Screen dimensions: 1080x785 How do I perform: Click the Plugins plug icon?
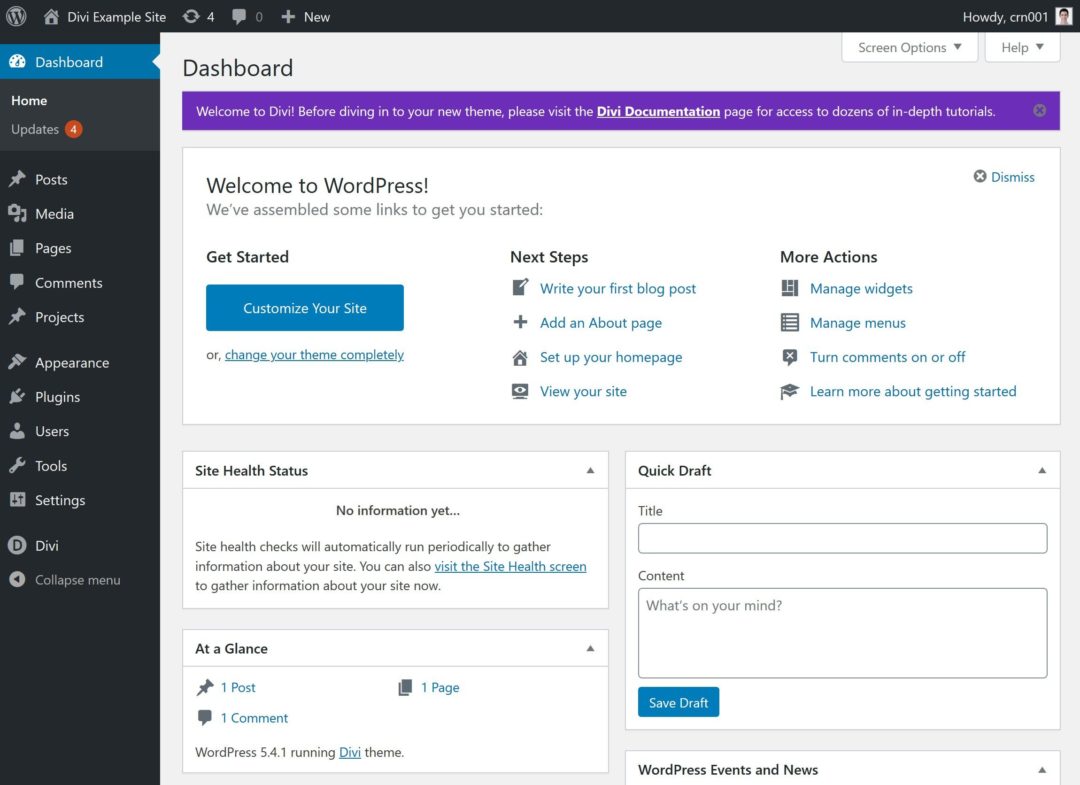[x=17, y=397]
